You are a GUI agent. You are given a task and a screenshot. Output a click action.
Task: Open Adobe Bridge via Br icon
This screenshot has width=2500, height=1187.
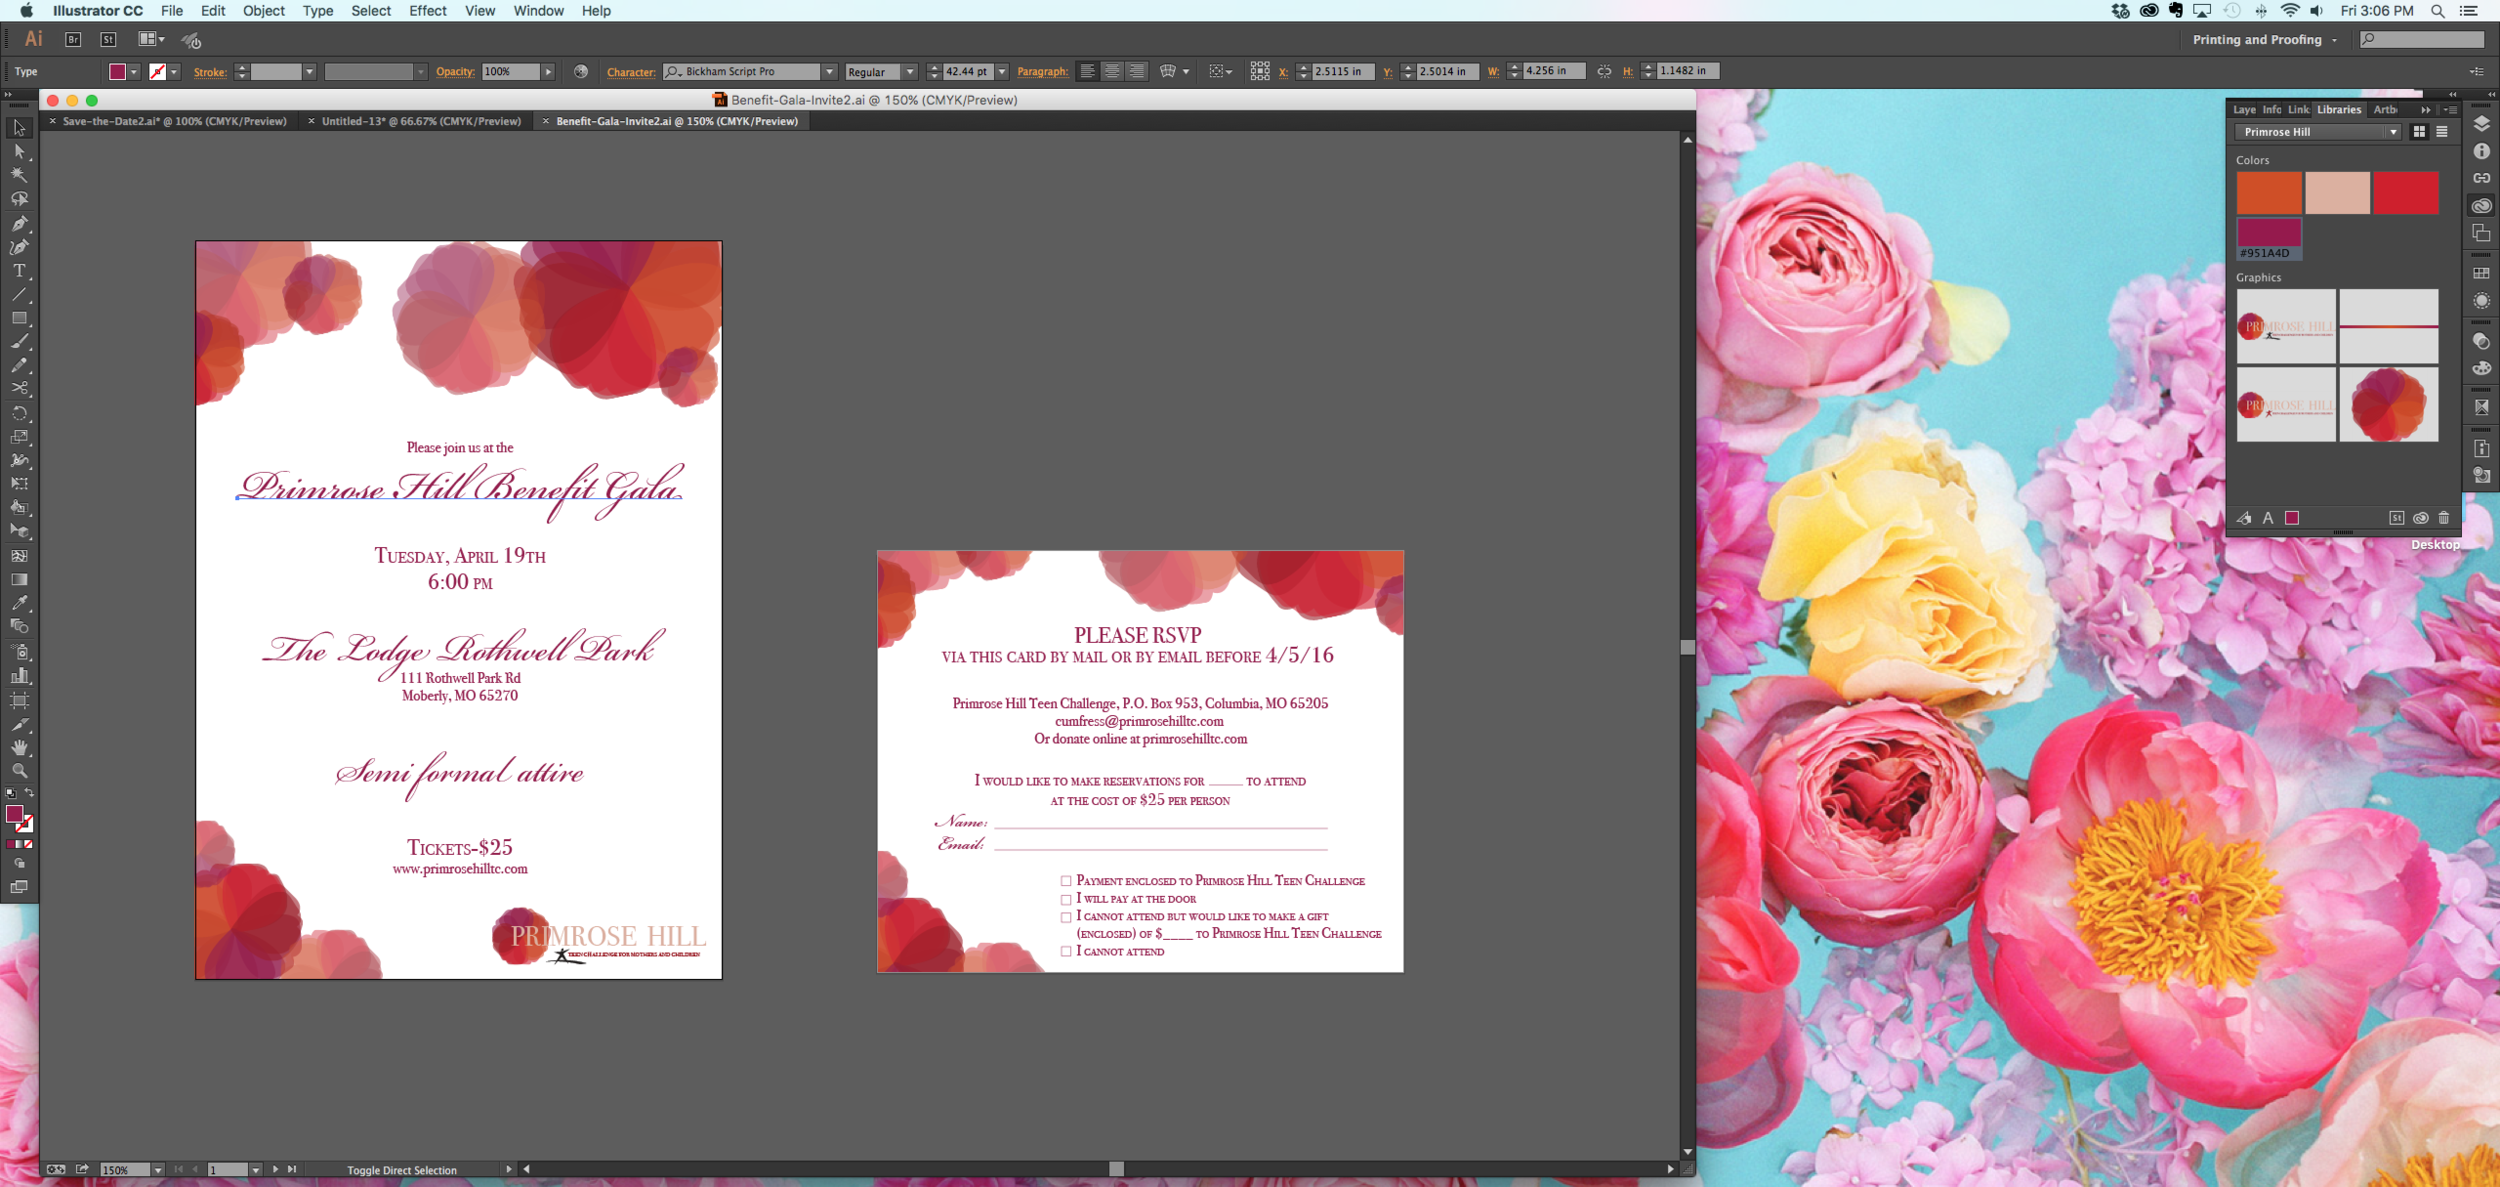73,40
